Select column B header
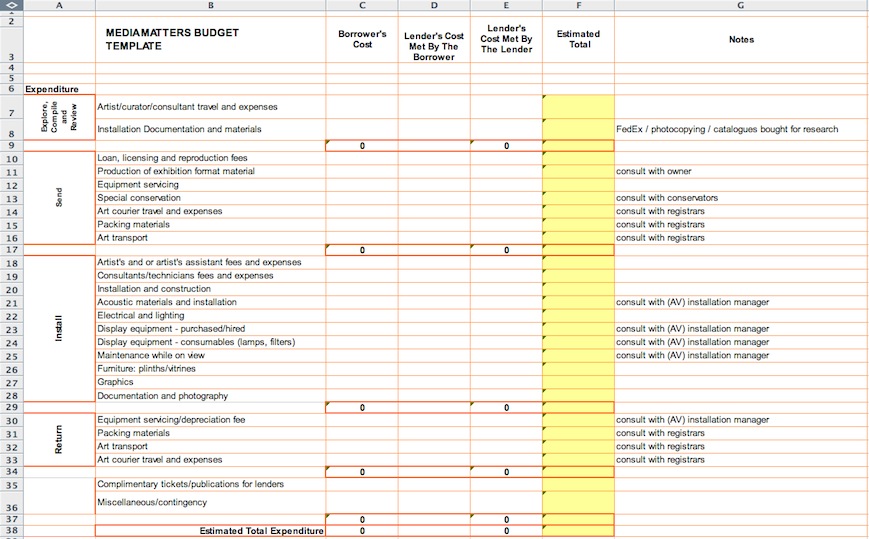The width and height of the screenshot is (869, 539). [x=211, y=5]
